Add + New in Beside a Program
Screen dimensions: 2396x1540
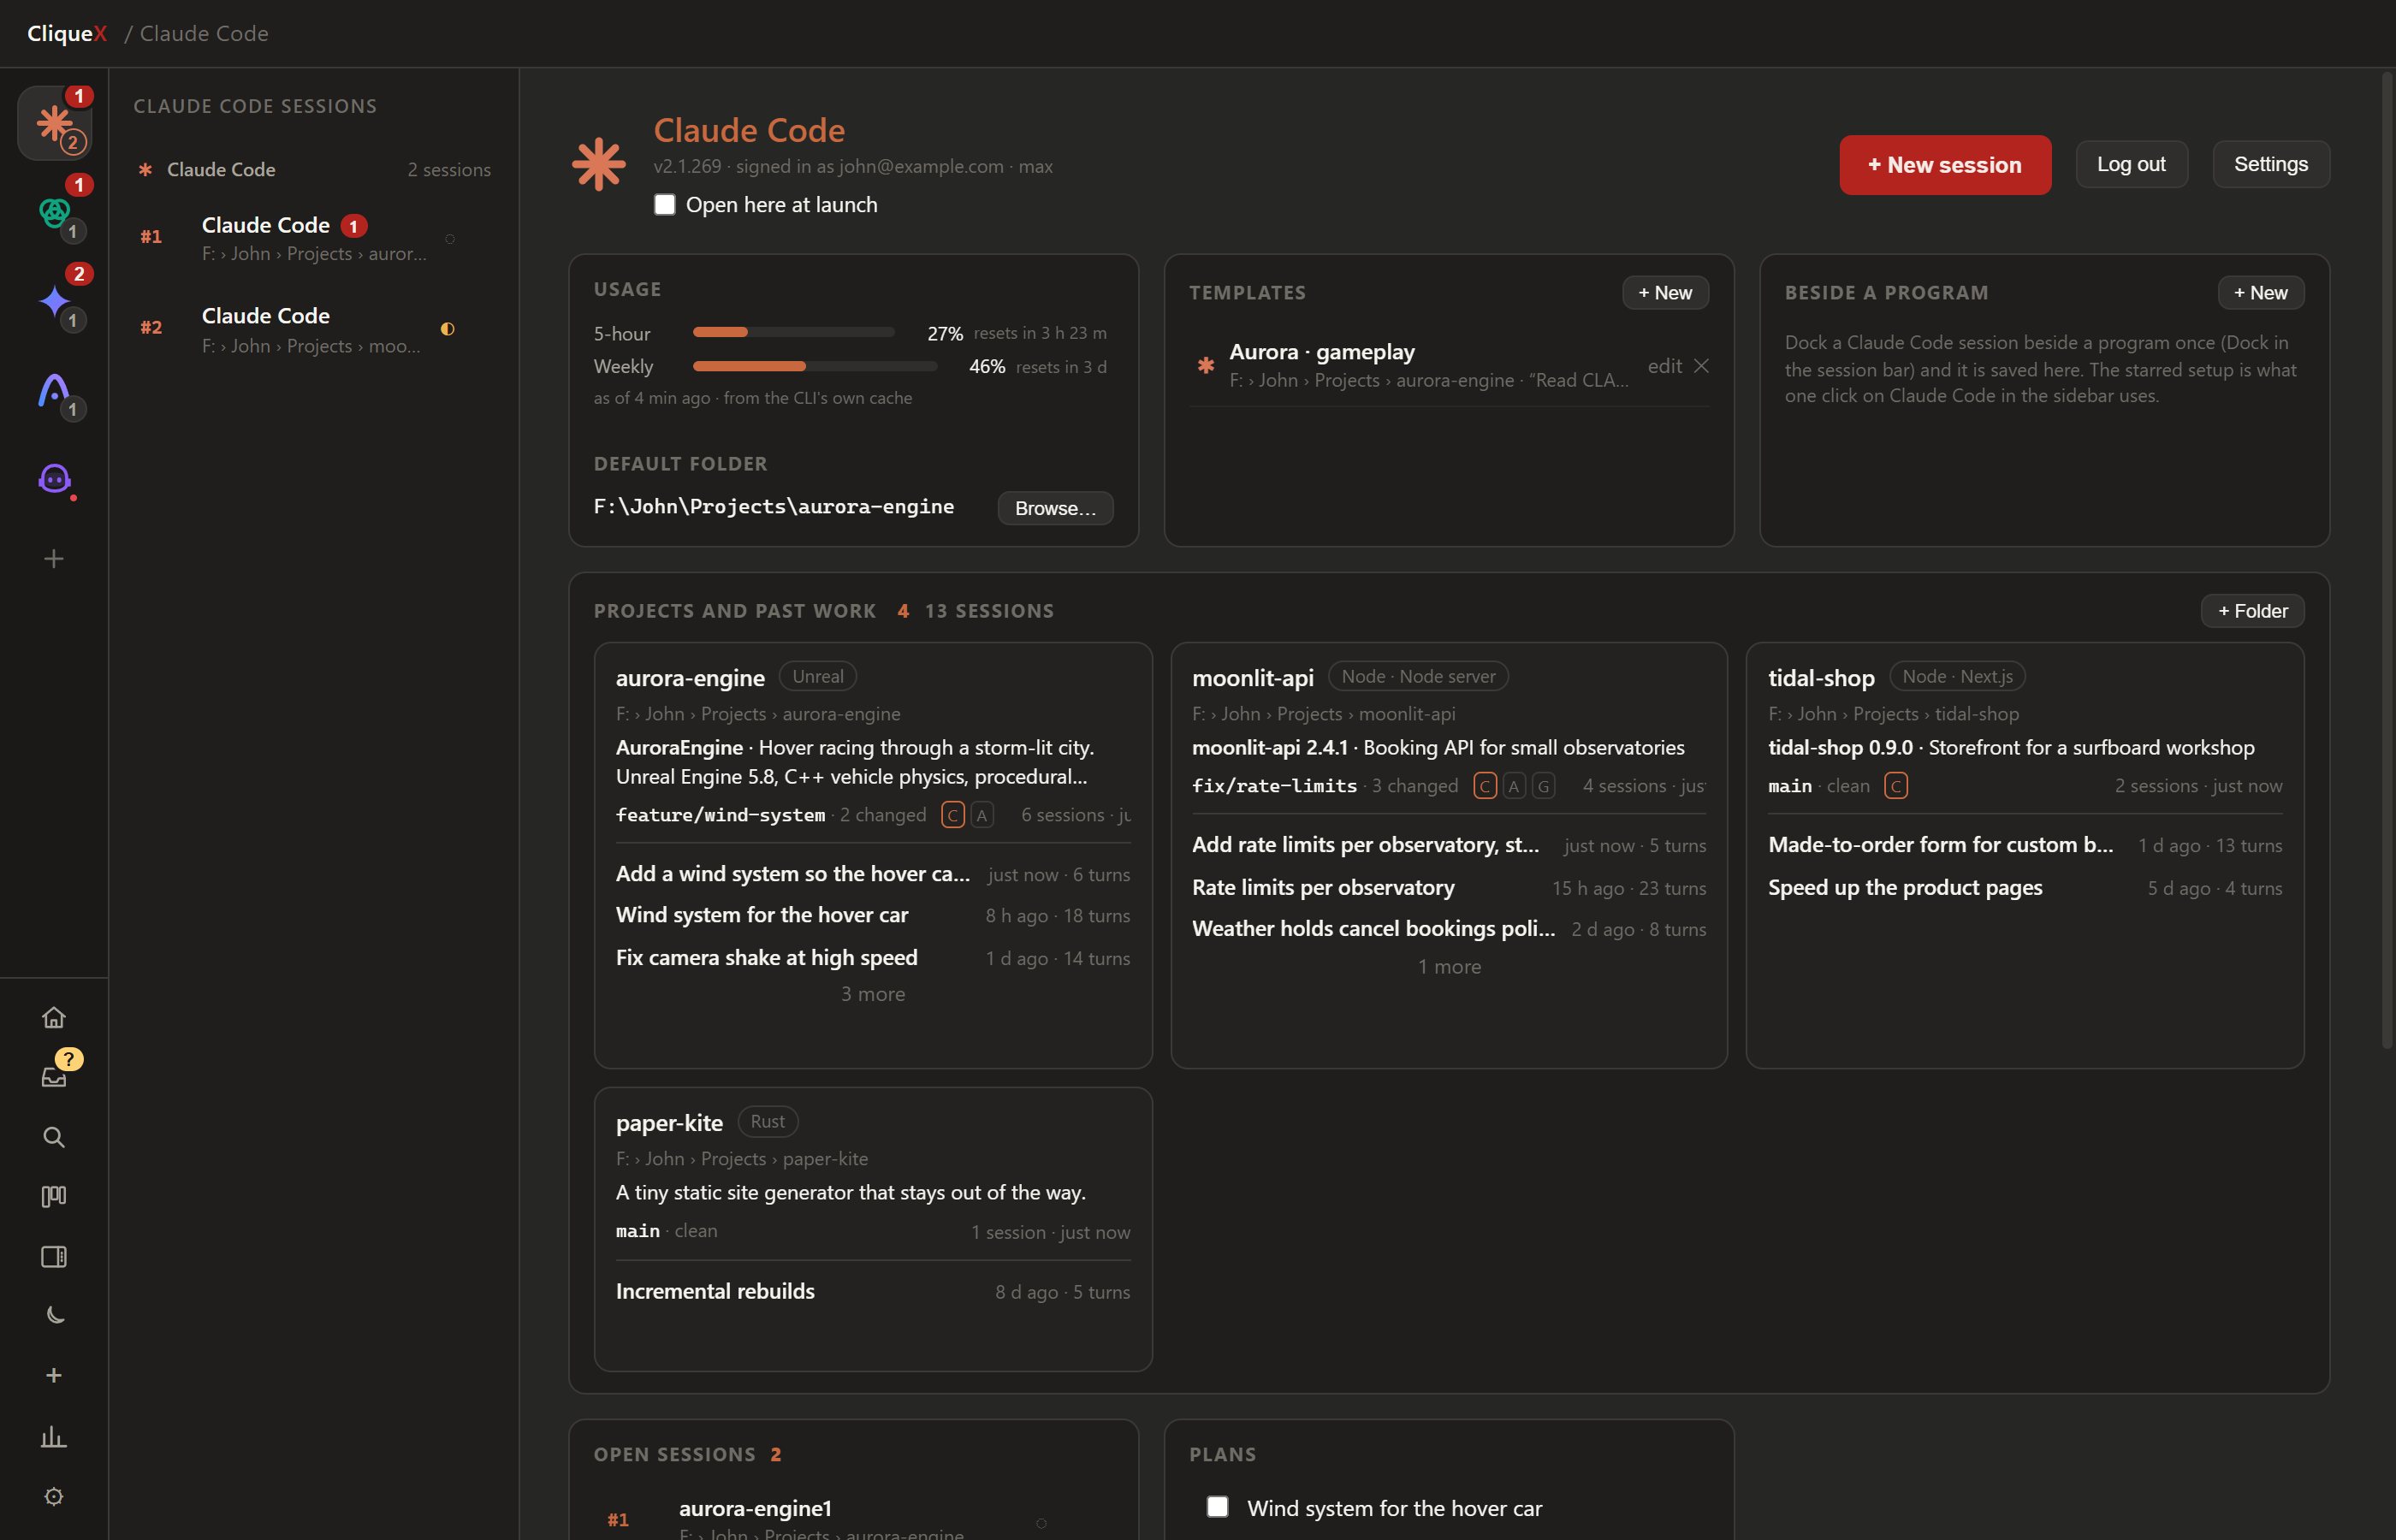point(2261,293)
